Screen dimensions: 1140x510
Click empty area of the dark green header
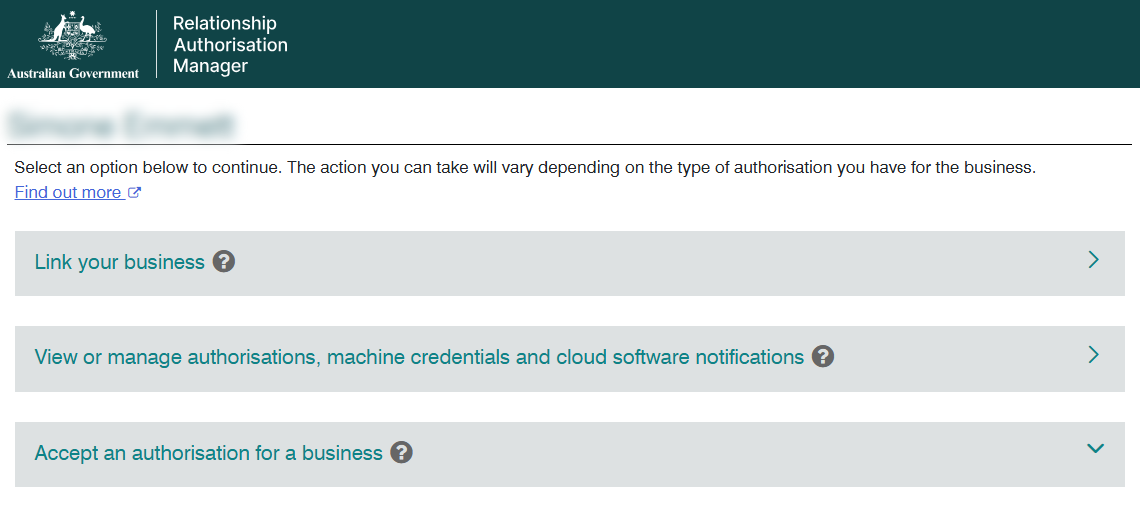pos(700,44)
